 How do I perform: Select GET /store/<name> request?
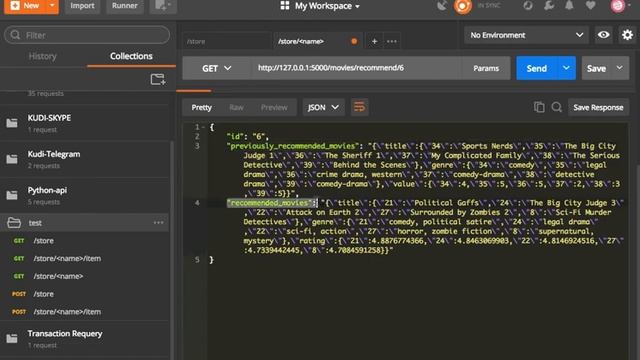85,276
